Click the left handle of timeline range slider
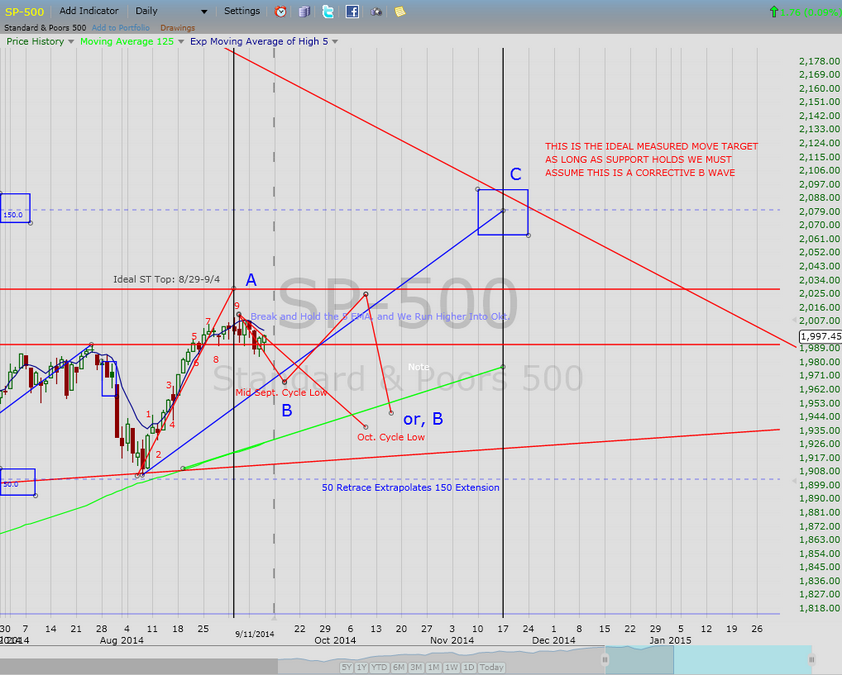Screen dimensions: 844x676 point(605,659)
